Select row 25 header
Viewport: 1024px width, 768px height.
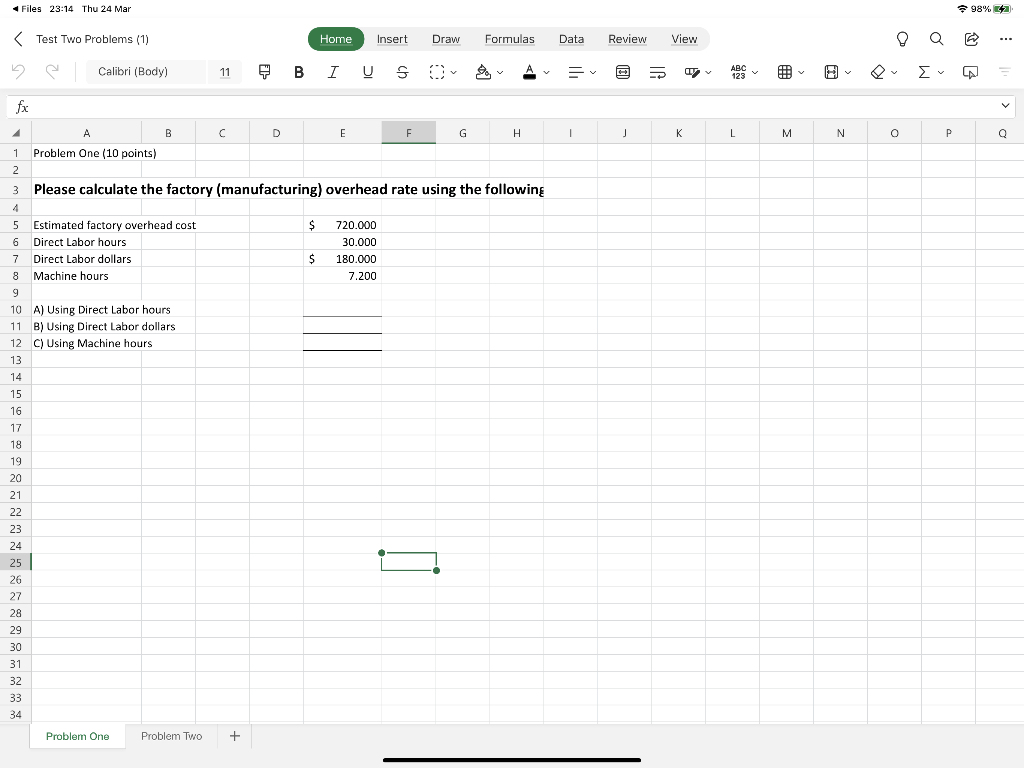coord(16,562)
